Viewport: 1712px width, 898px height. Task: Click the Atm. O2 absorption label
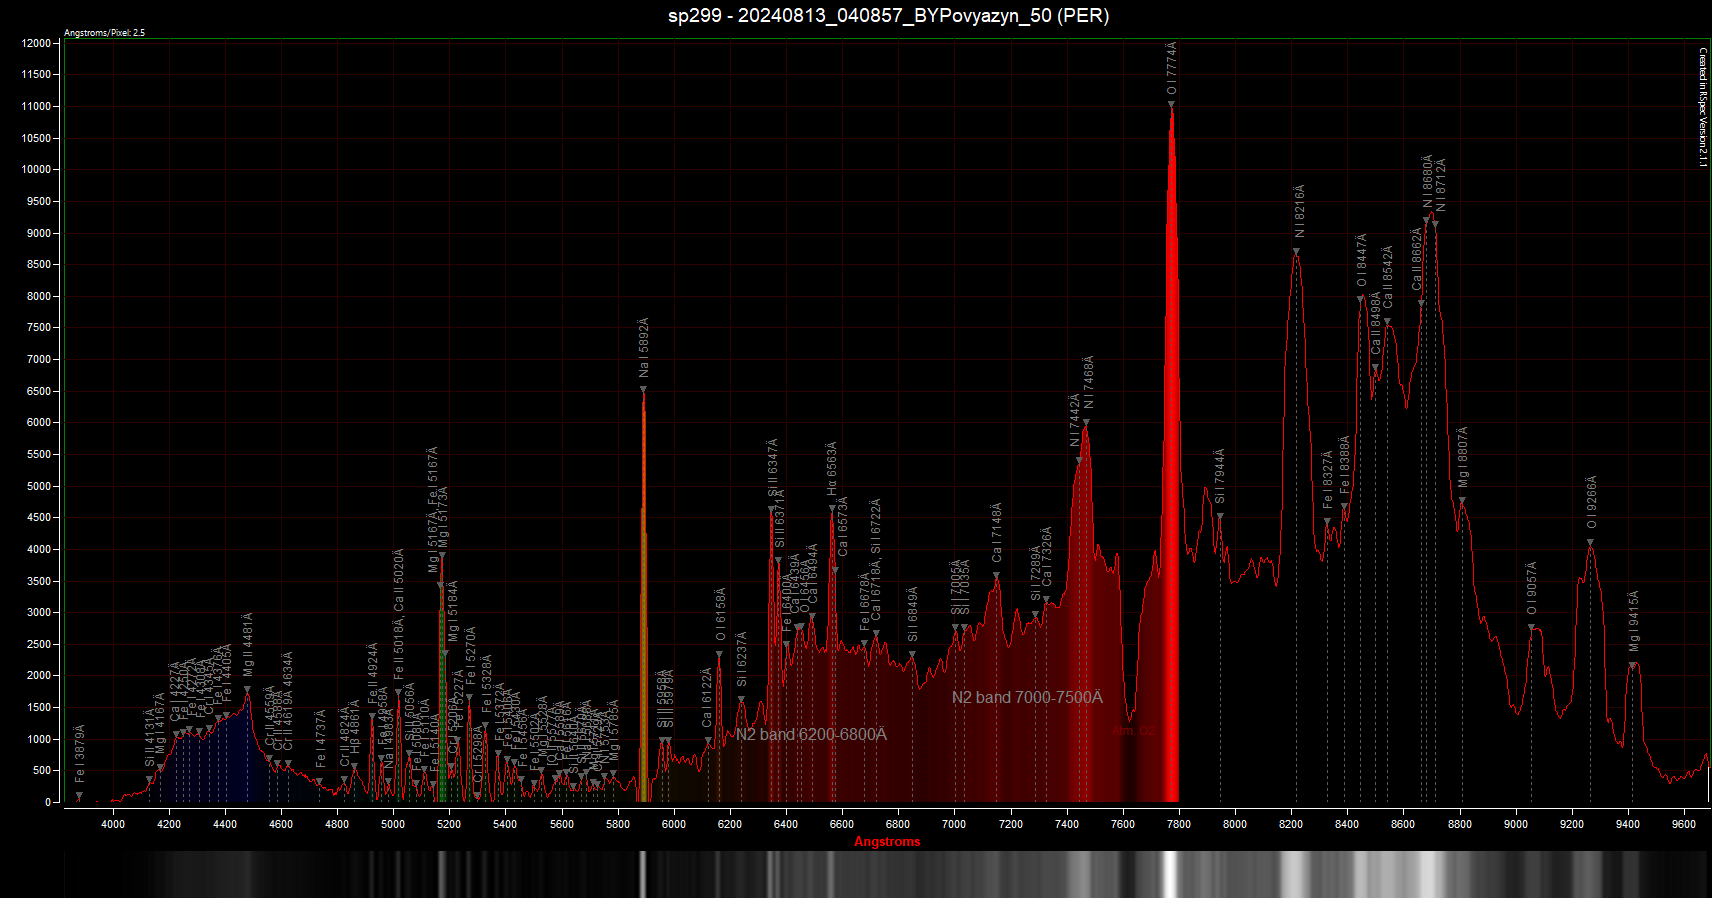pos(1133,731)
